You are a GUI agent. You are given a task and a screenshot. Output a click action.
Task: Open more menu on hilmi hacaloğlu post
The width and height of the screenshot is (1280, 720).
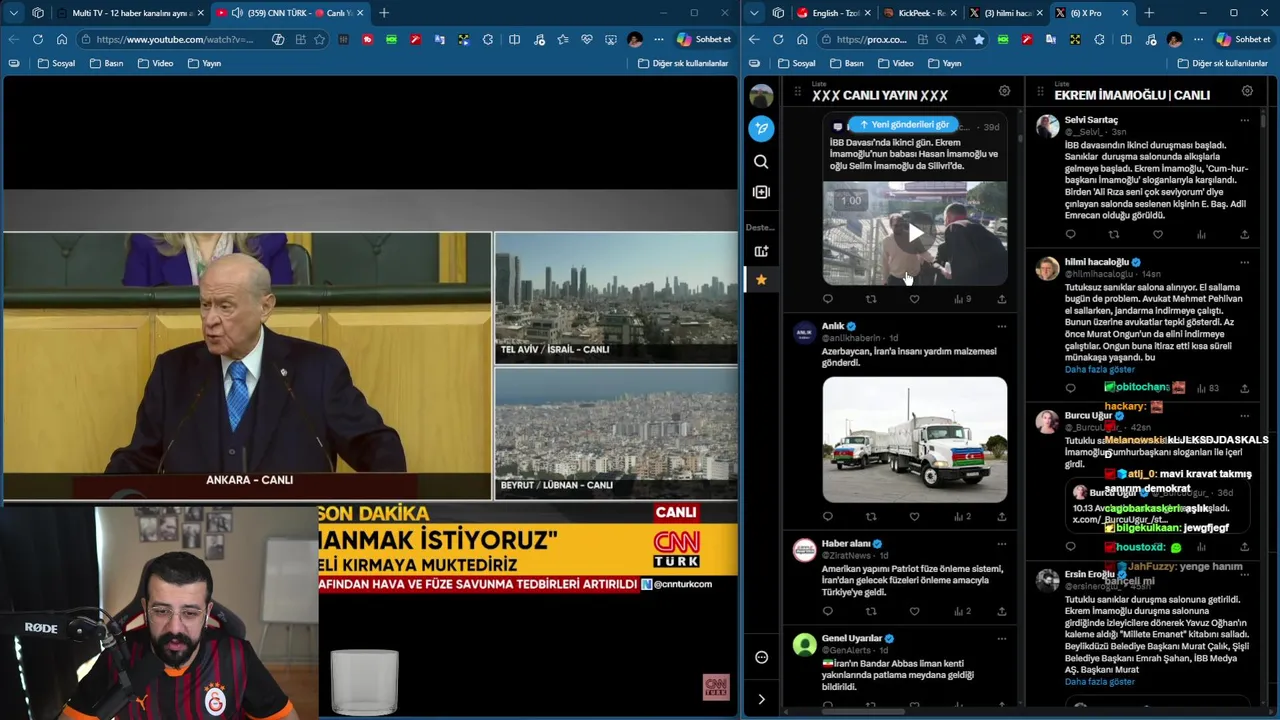1244,262
